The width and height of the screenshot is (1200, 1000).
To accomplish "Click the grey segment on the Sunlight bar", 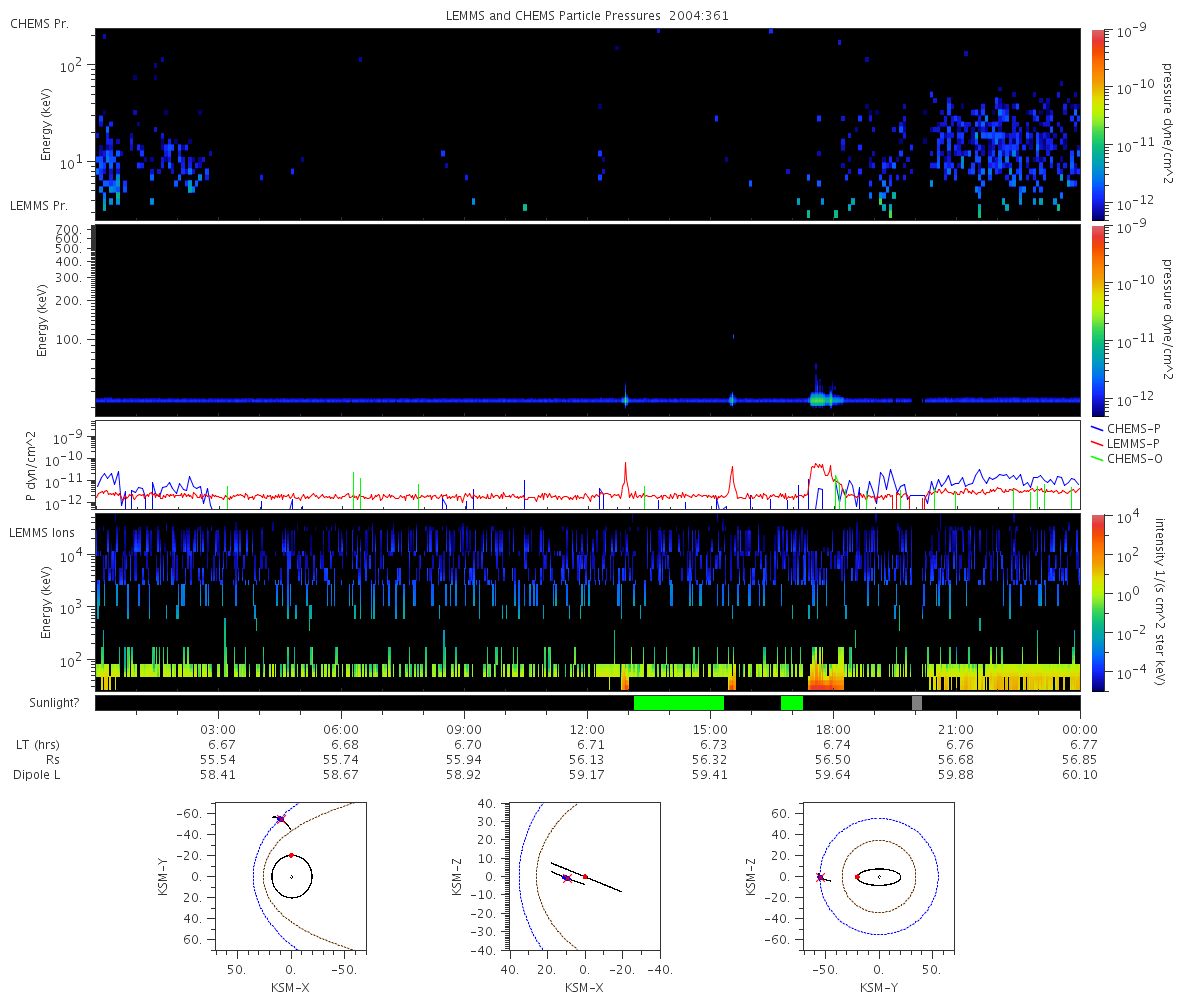I will point(917,703).
